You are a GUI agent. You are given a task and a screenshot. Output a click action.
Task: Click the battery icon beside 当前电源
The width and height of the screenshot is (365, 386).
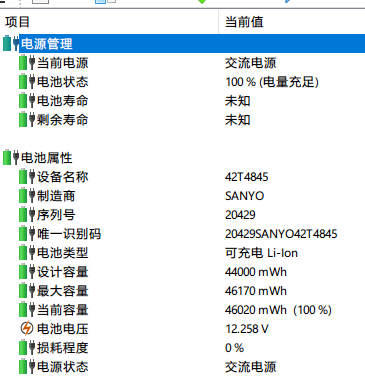[27, 63]
